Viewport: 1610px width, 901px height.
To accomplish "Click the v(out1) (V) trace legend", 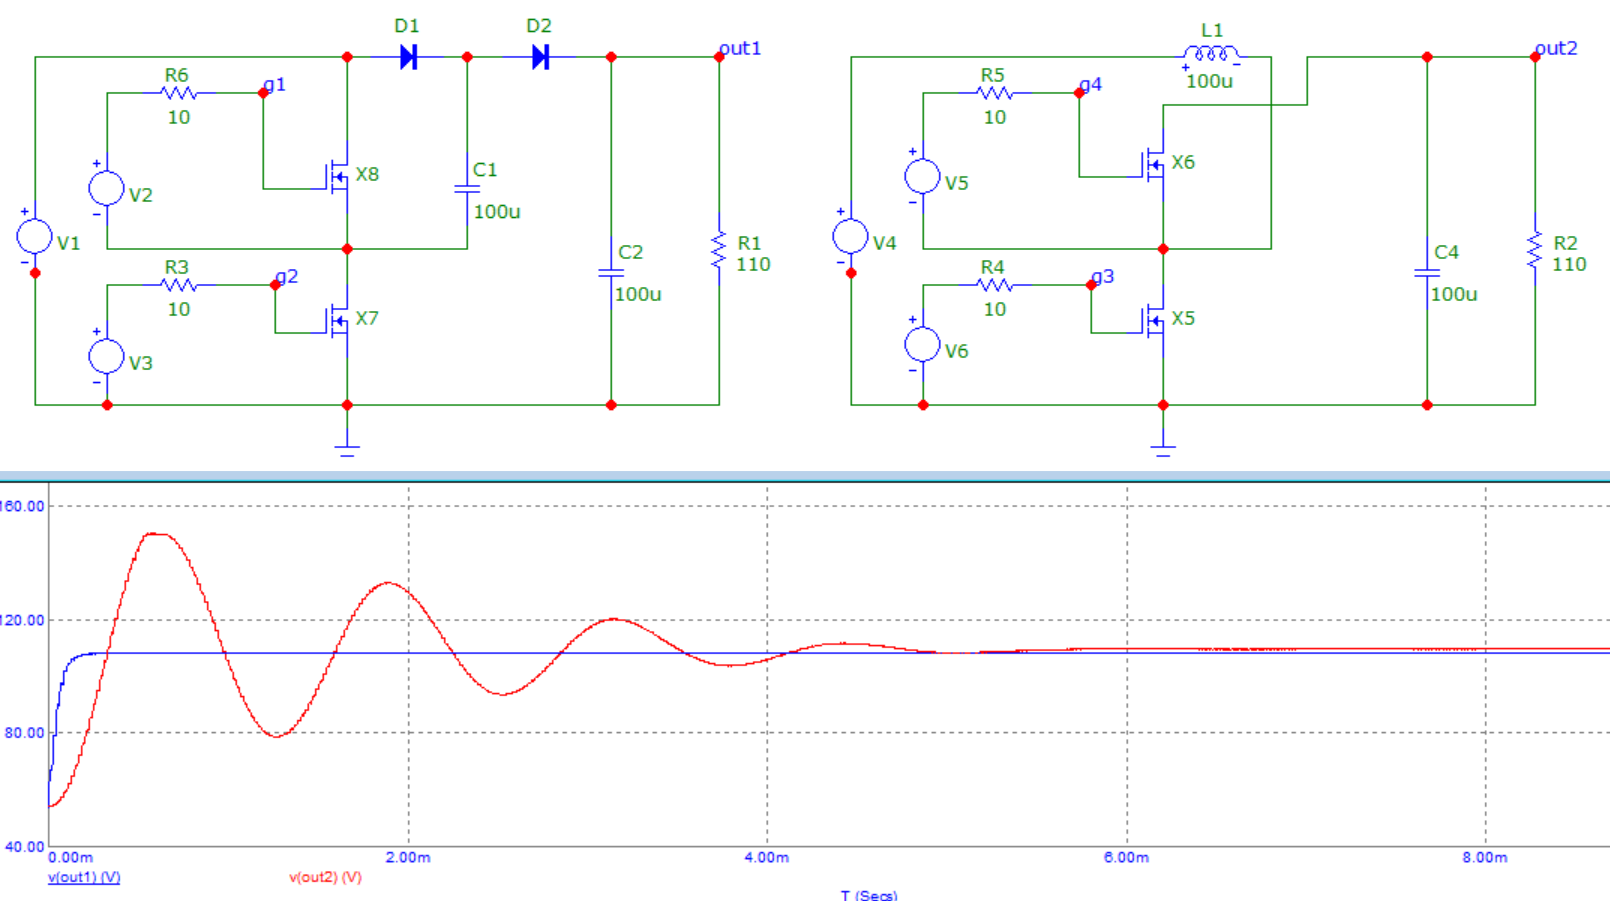I will [84, 877].
